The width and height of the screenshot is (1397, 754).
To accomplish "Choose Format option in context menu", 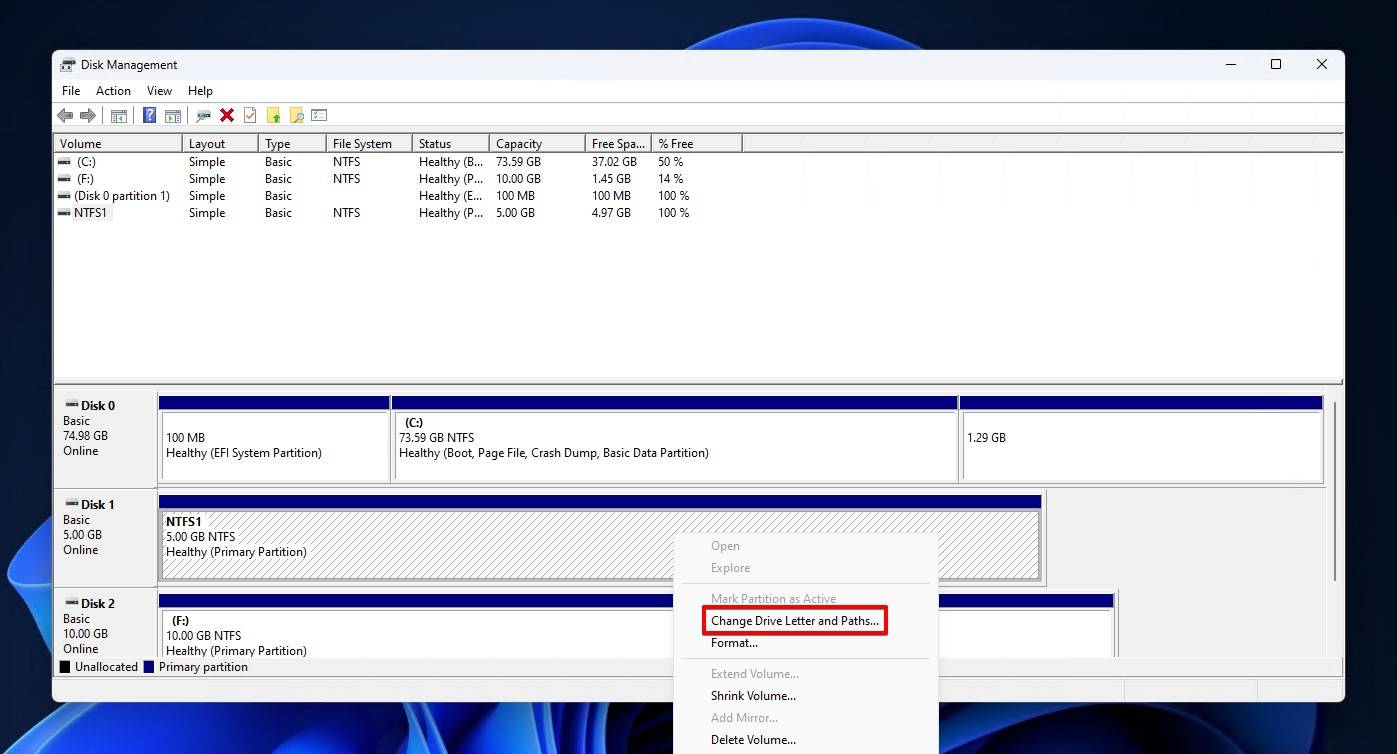I will 734,643.
